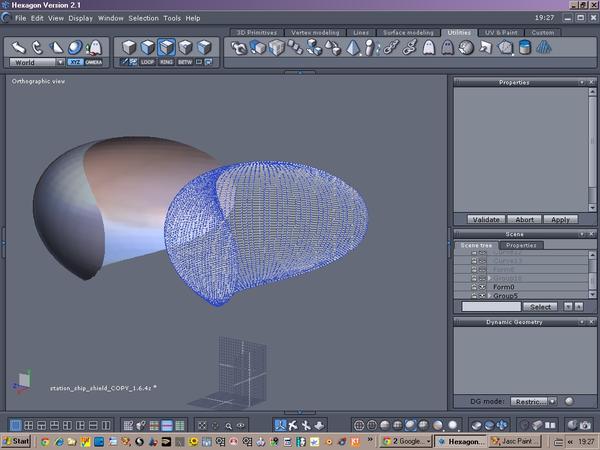Click up arrow next to Select button
Screen dimensions: 600x450
(579, 307)
